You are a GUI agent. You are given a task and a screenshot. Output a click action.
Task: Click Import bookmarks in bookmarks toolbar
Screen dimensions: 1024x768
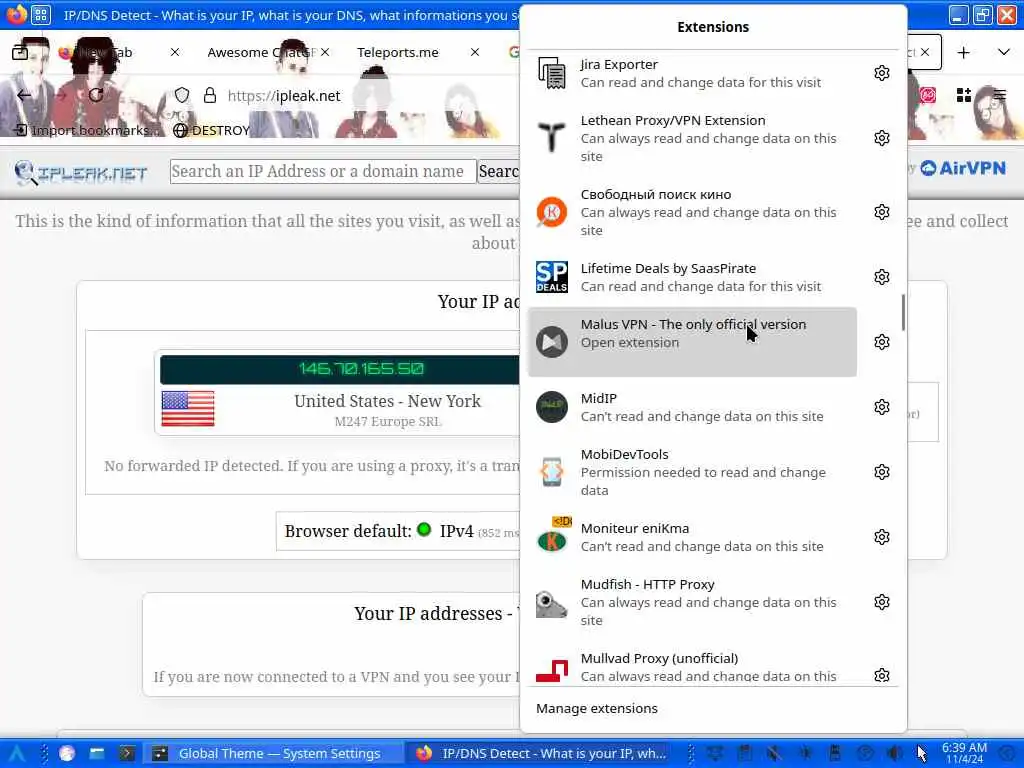pyautogui.click(x=84, y=130)
